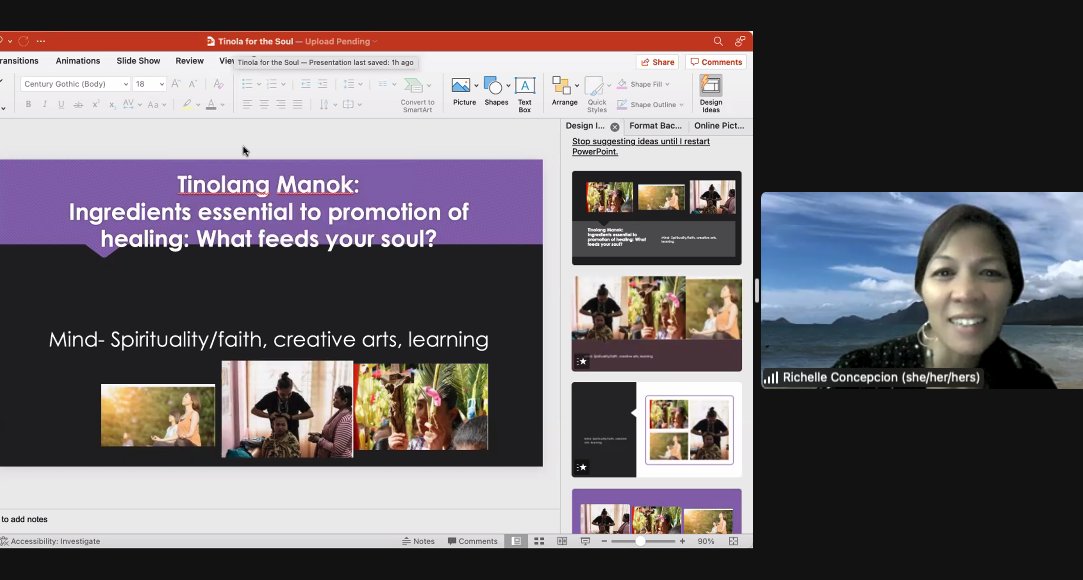Switch to Reading view
This screenshot has width=1083, height=580.
coord(562,541)
